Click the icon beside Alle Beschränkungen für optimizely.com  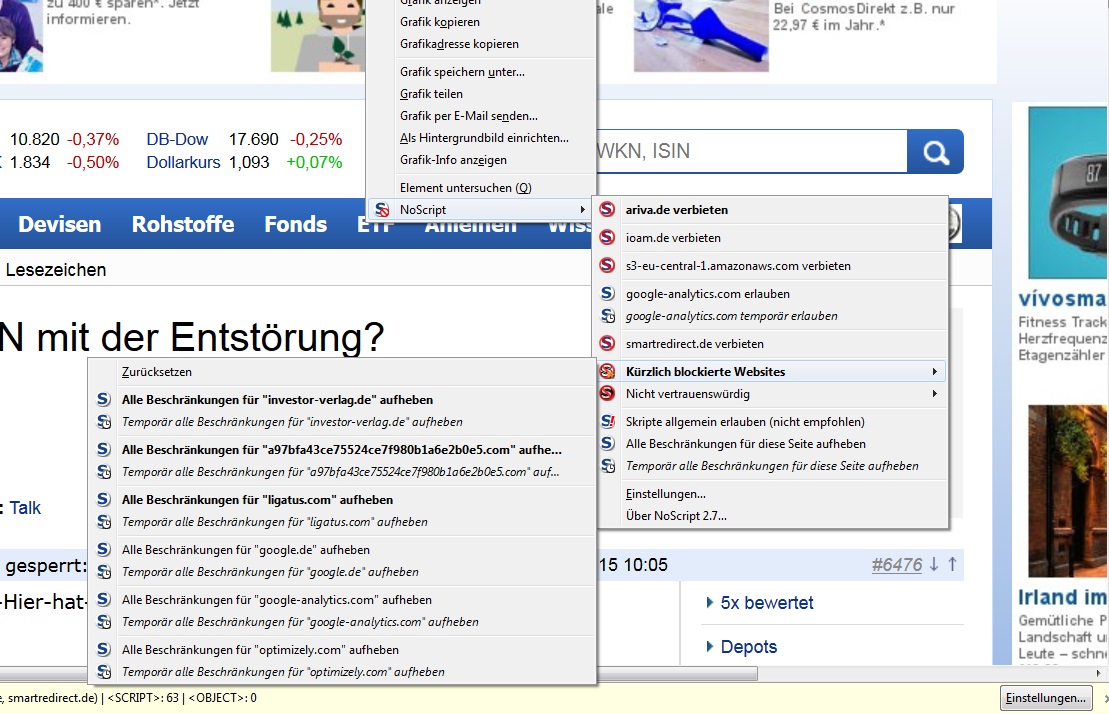pyautogui.click(x=103, y=649)
